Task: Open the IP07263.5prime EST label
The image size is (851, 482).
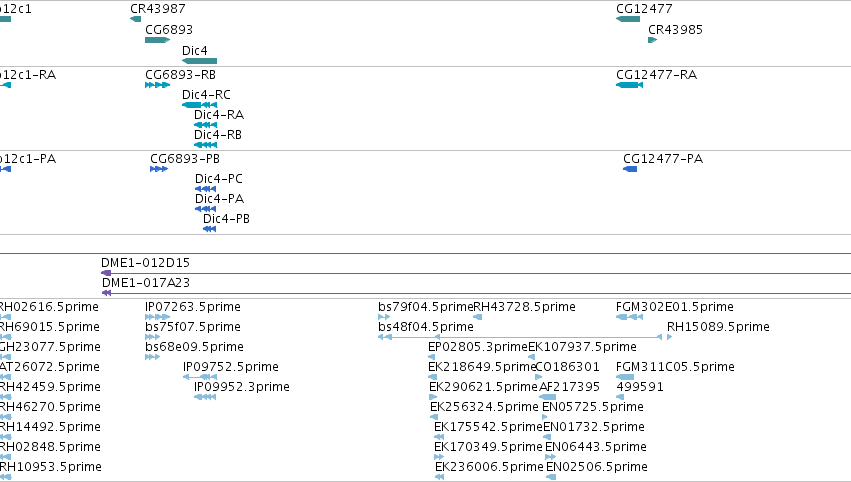Action: pyautogui.click(x=193, y=307)
